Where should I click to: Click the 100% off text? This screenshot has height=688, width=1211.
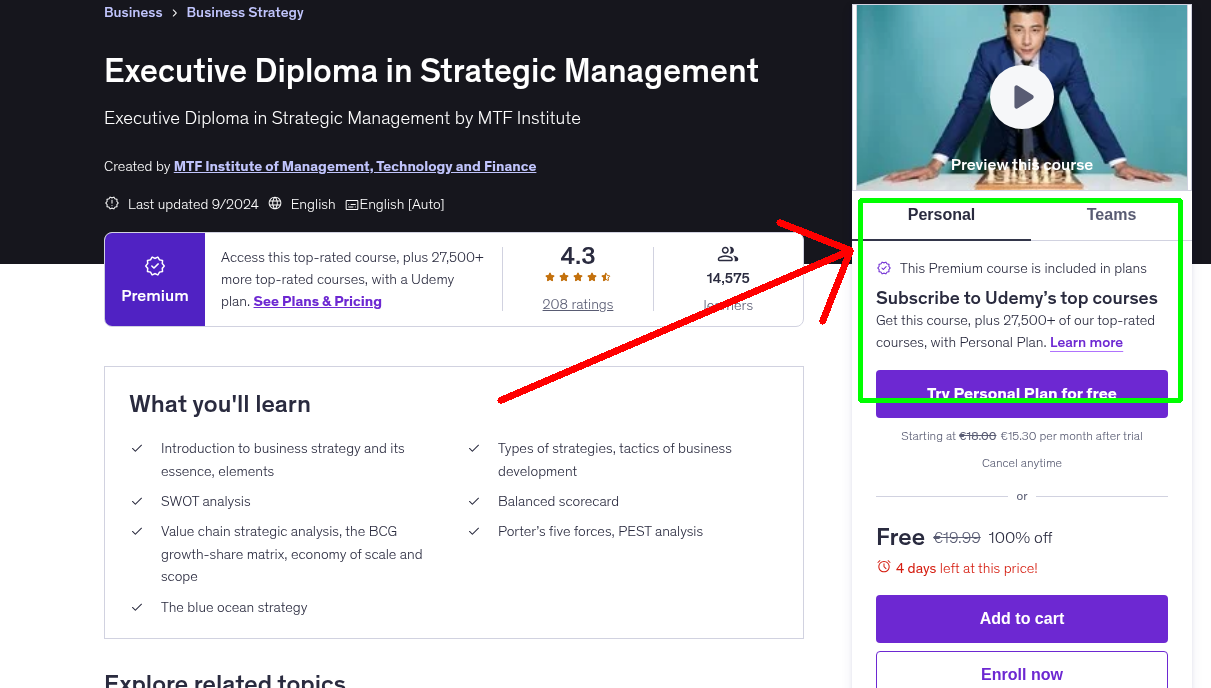click(1020, 537)
